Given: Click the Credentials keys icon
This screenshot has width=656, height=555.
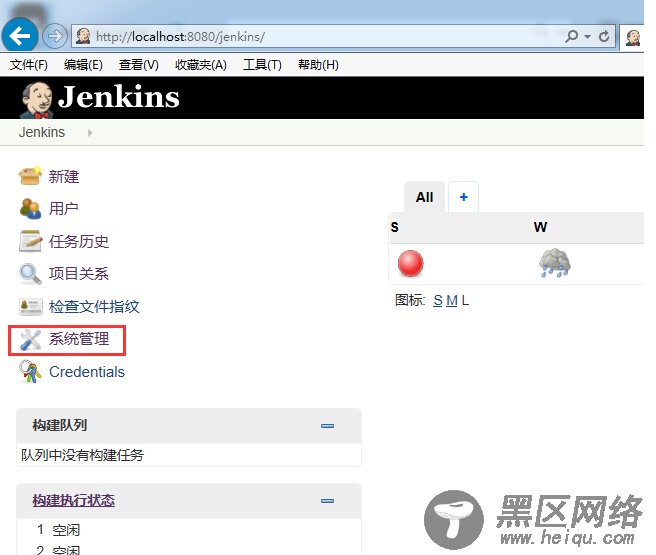Looking at the screenshot, I should tap(30, 372).
